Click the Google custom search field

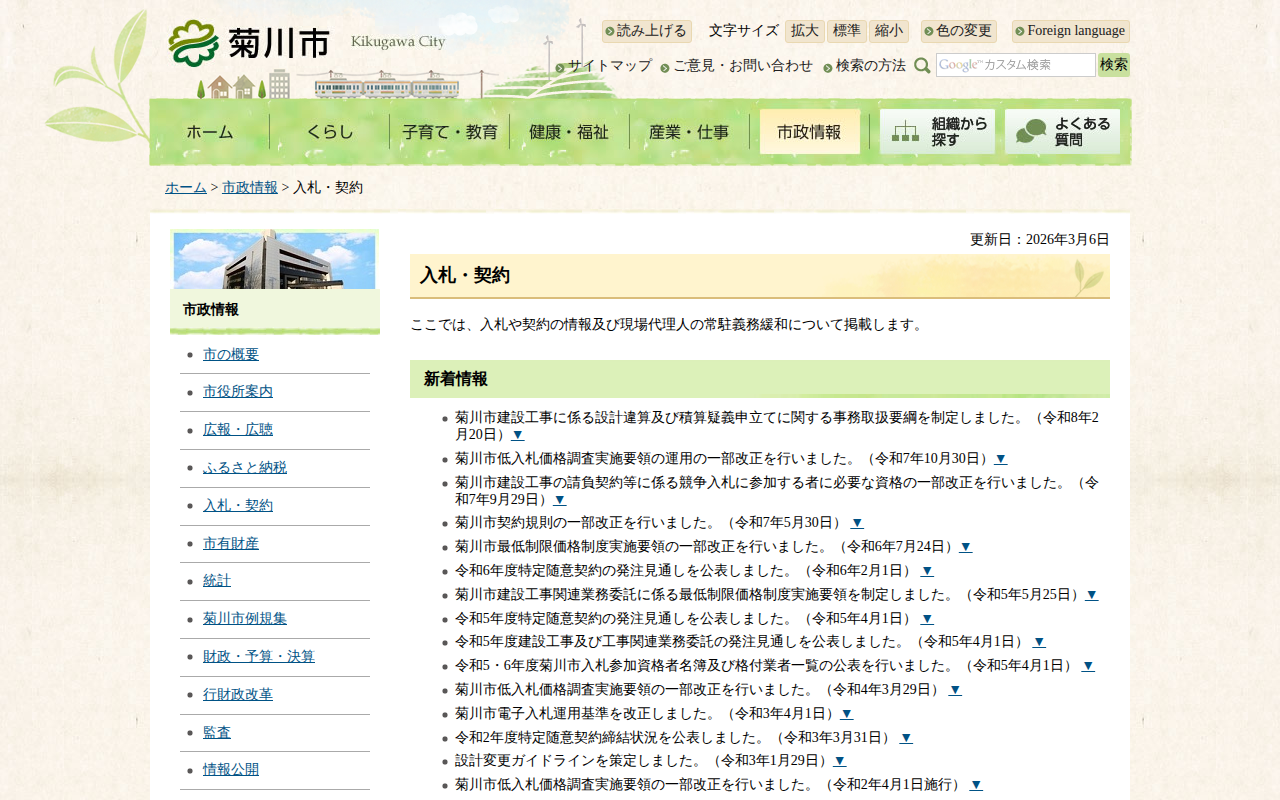point(1016,65)
